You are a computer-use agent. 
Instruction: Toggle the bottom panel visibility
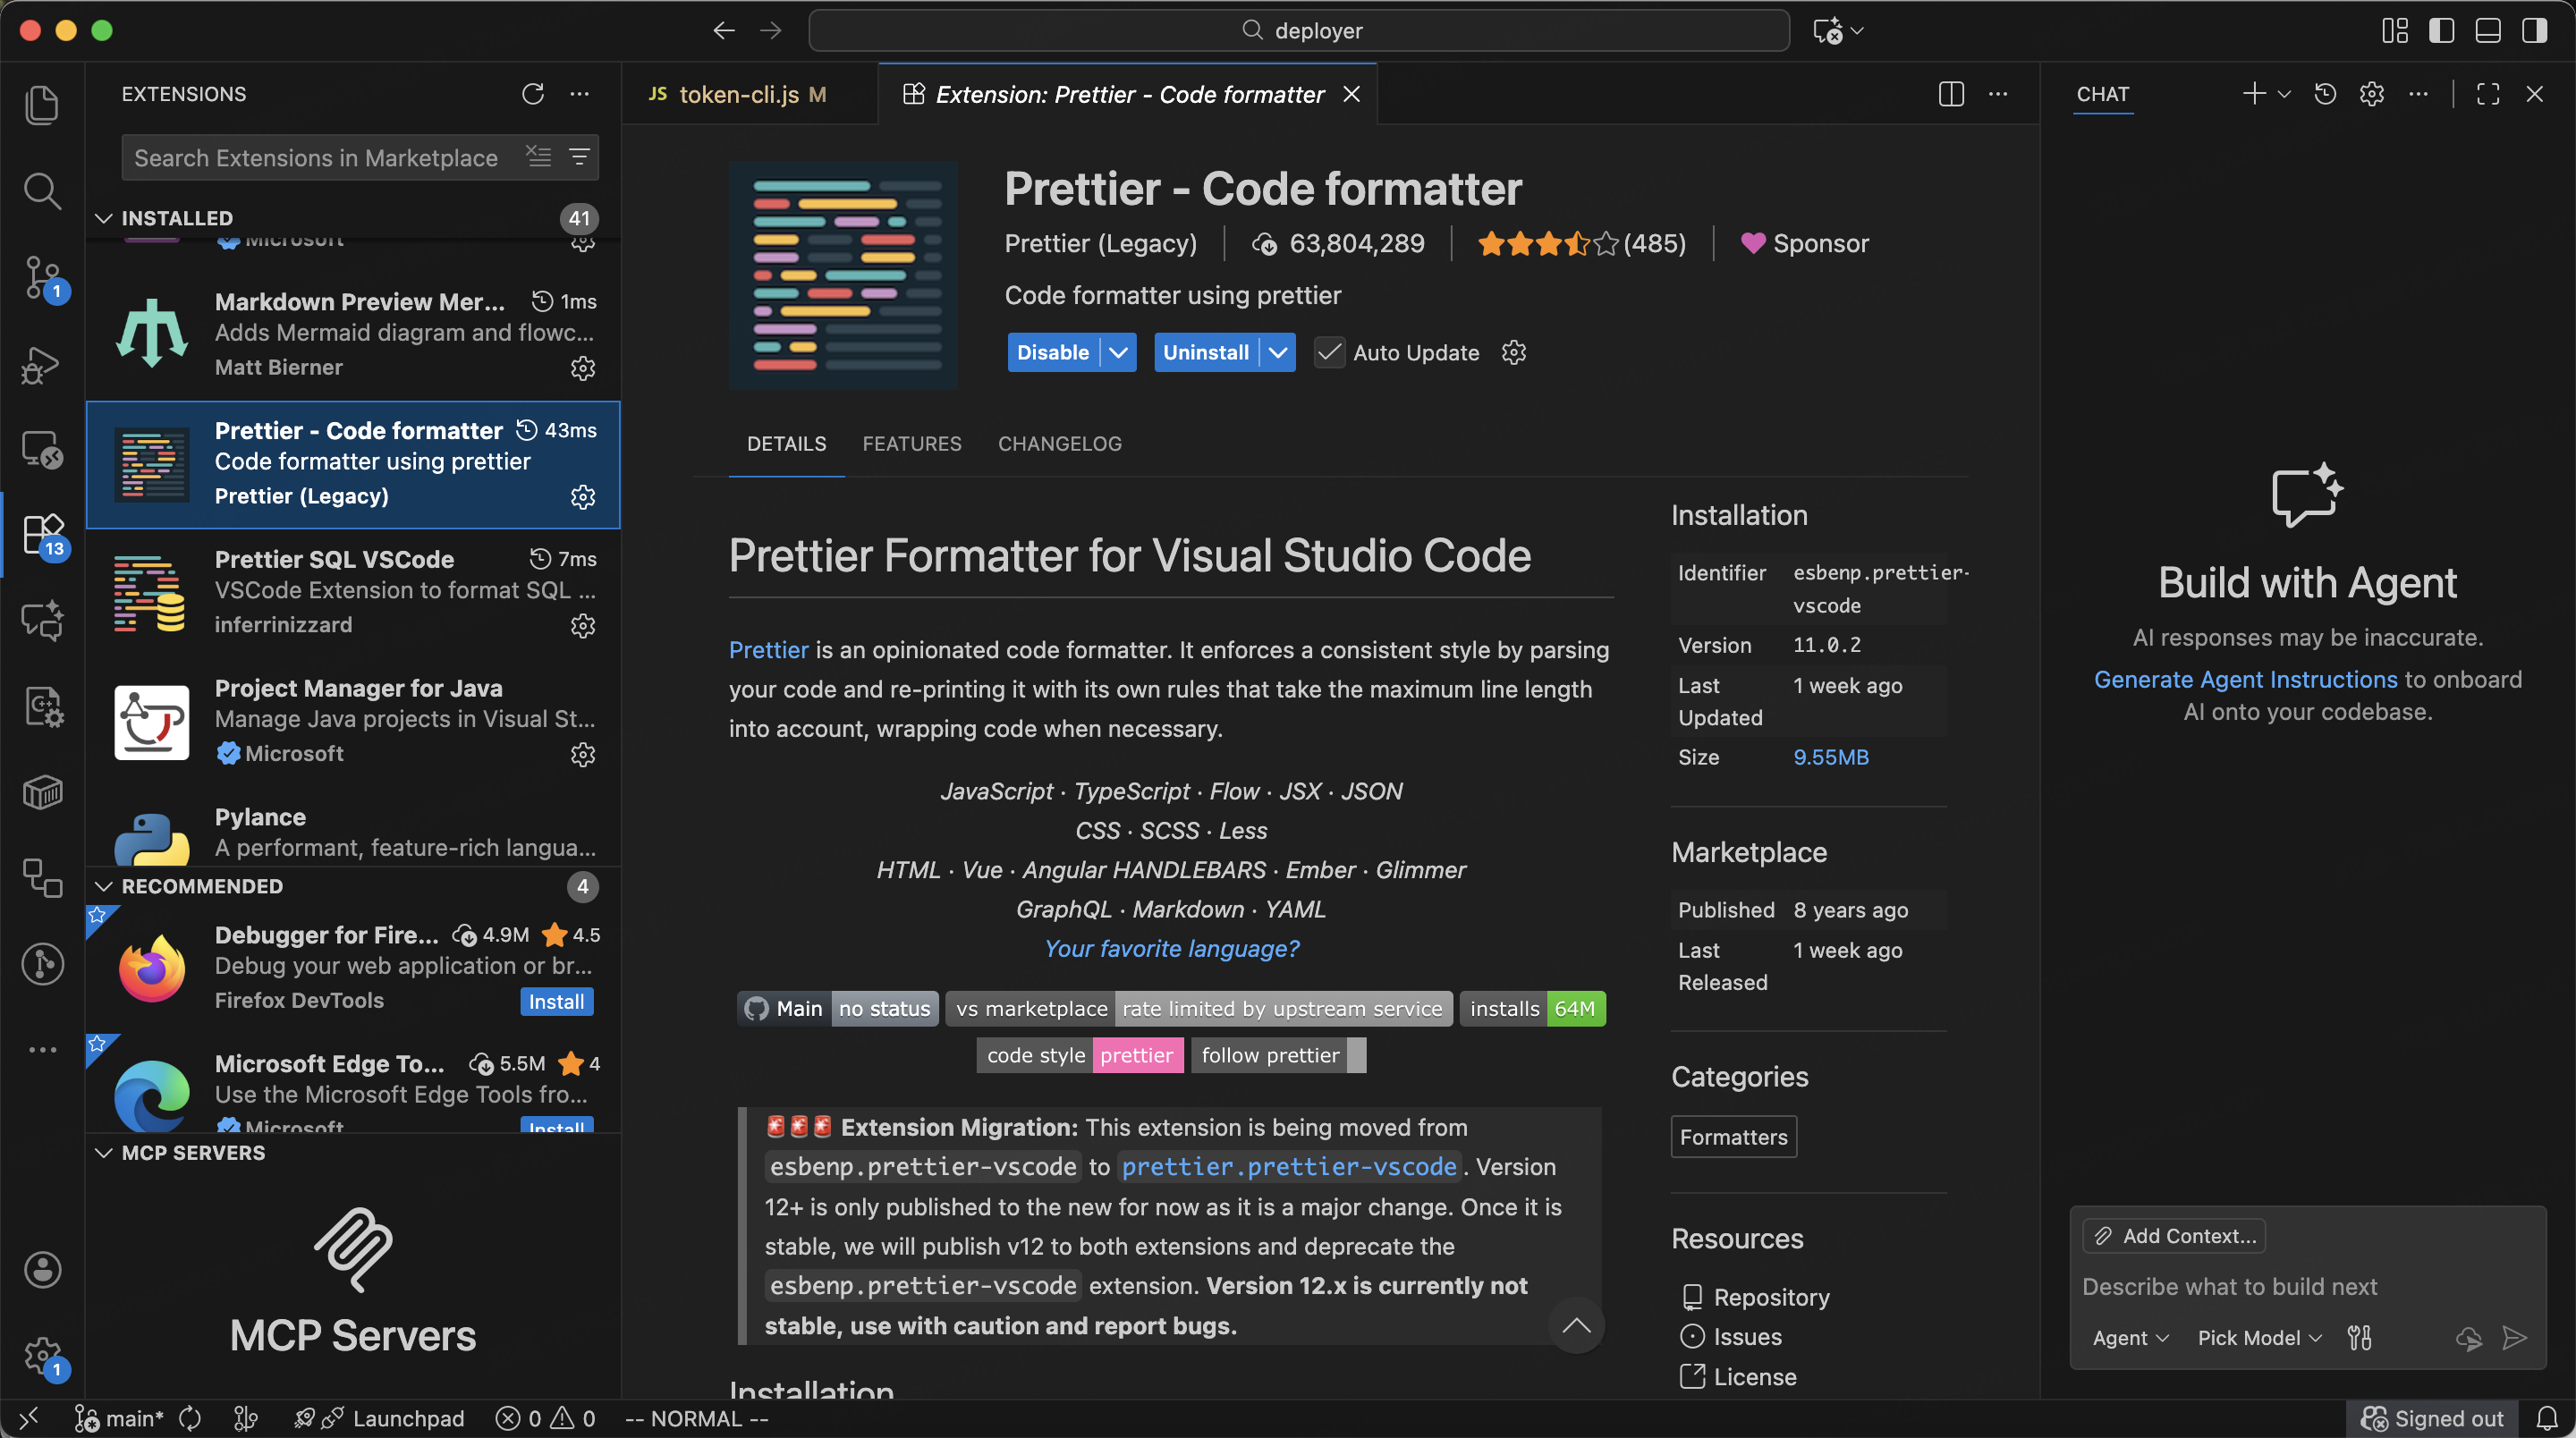[x=2488, y=31]
